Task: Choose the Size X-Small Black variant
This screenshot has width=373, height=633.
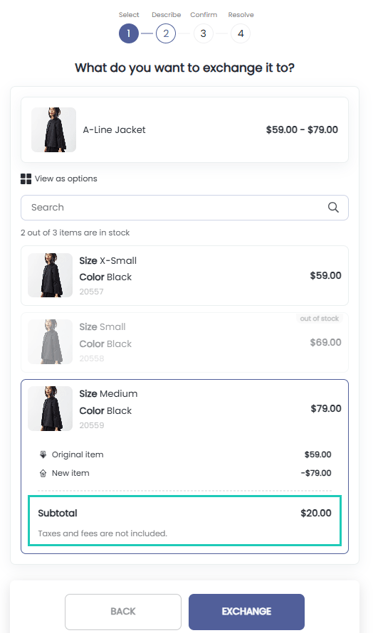Action: click(x=184, y=276)
